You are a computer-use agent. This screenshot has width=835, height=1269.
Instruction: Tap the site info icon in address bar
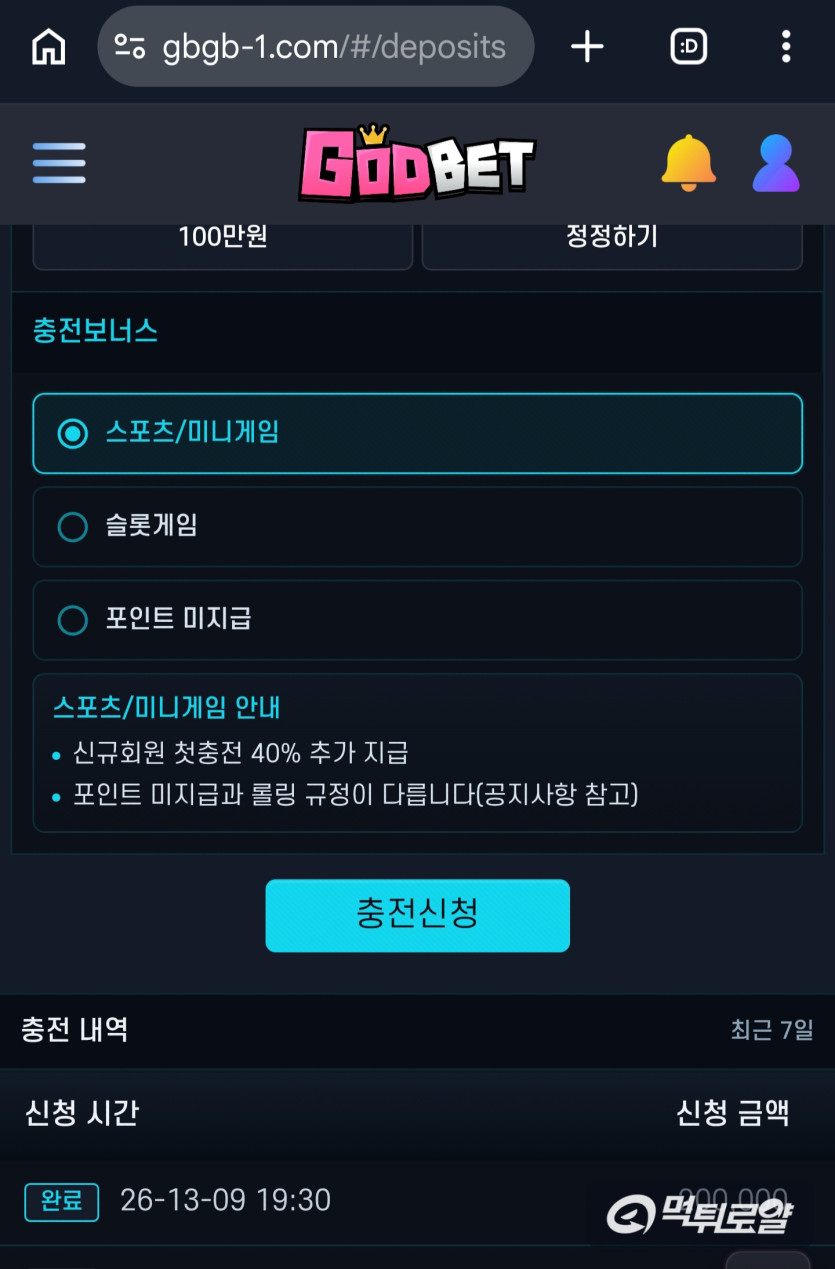tap(130, 47)
